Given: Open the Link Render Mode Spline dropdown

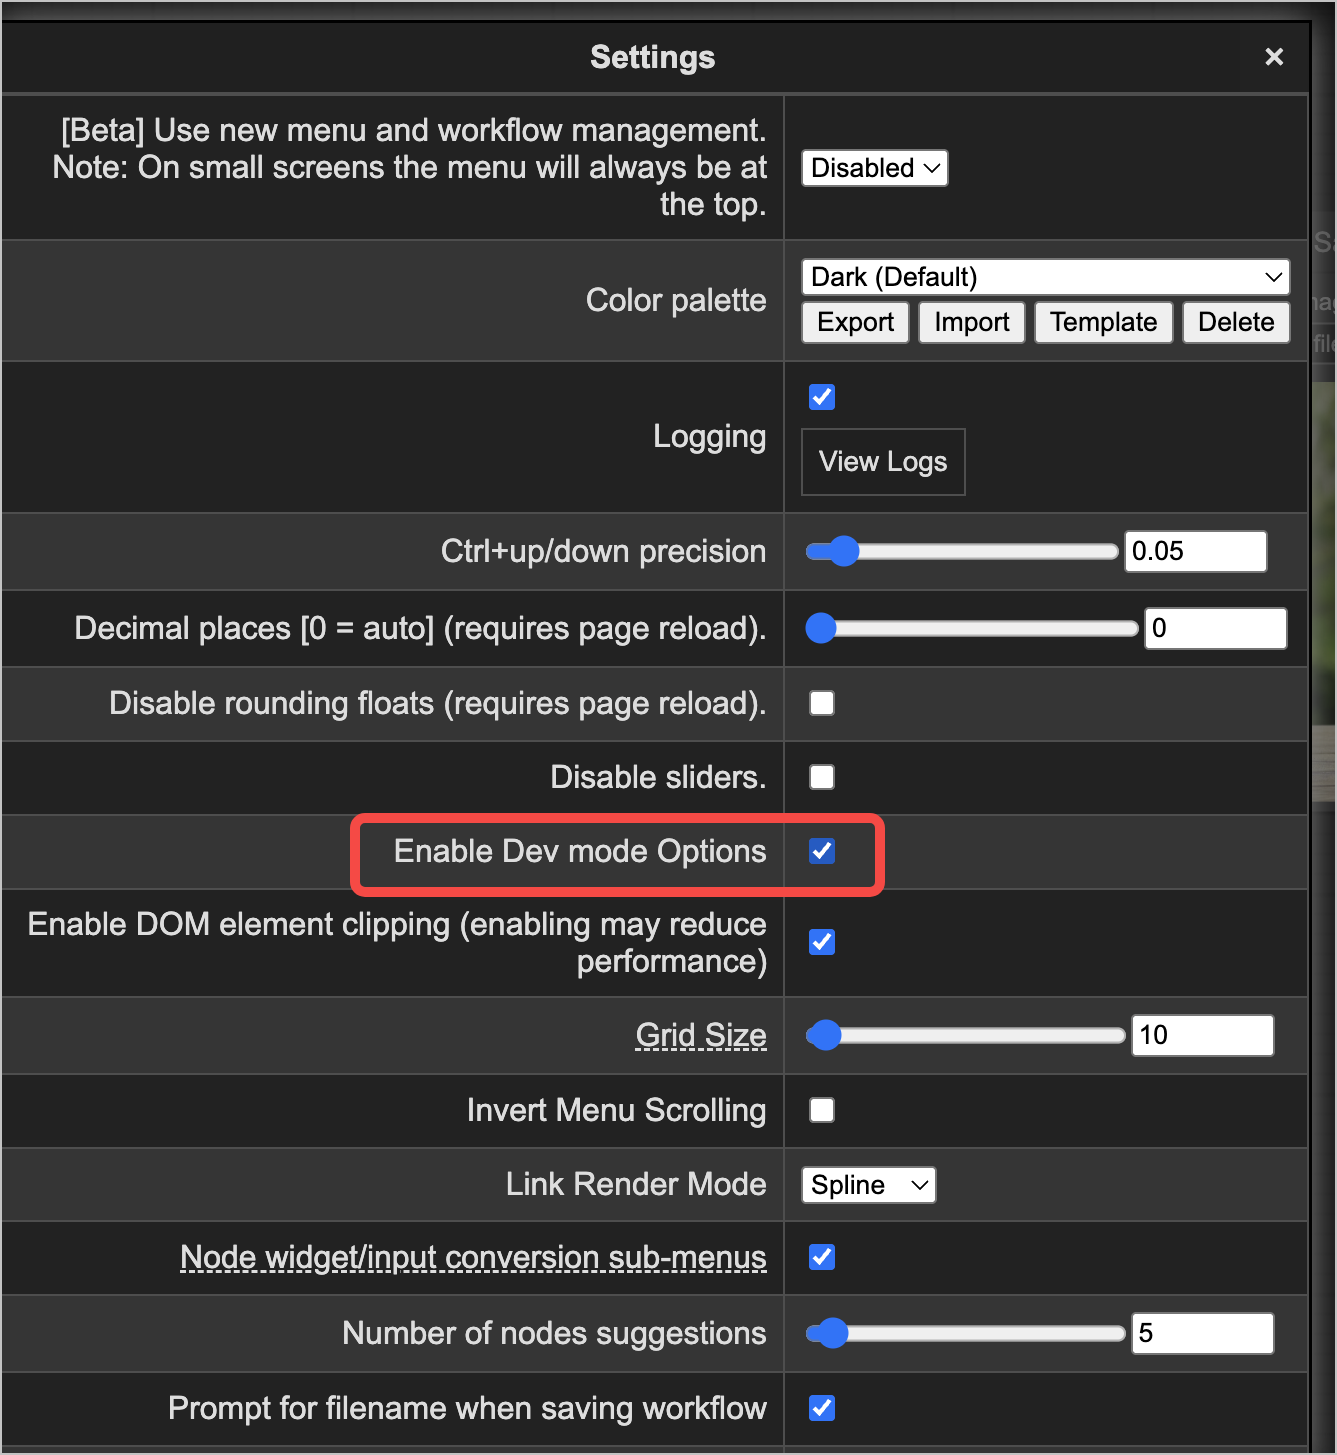Looking at the screenshot, I should coord(869,1185).
